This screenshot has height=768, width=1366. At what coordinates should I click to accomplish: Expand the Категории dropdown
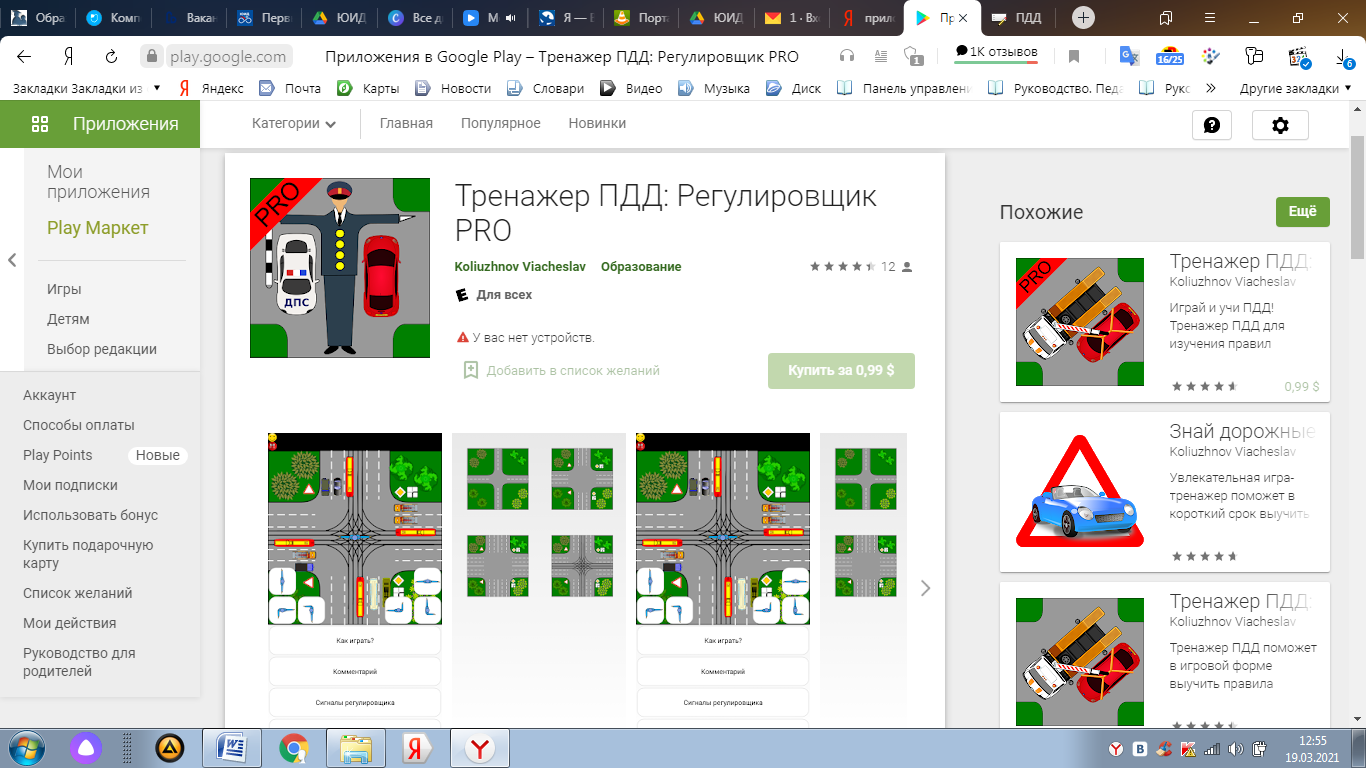click(294, 124)
